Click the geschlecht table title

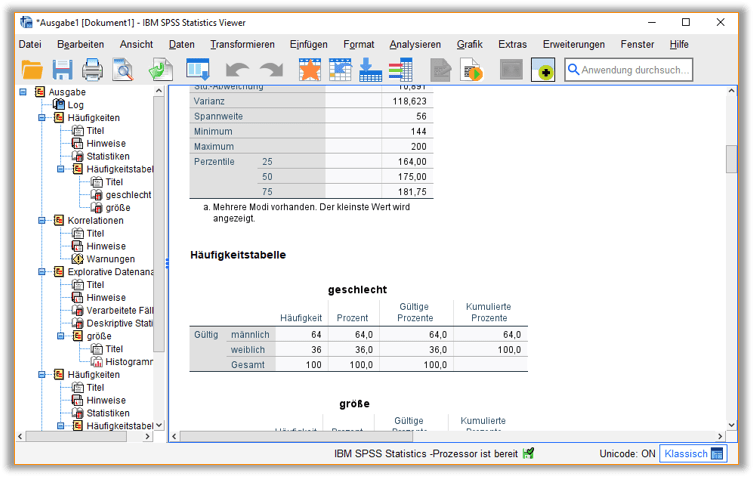pyautogui.click(x=357, y=290)
